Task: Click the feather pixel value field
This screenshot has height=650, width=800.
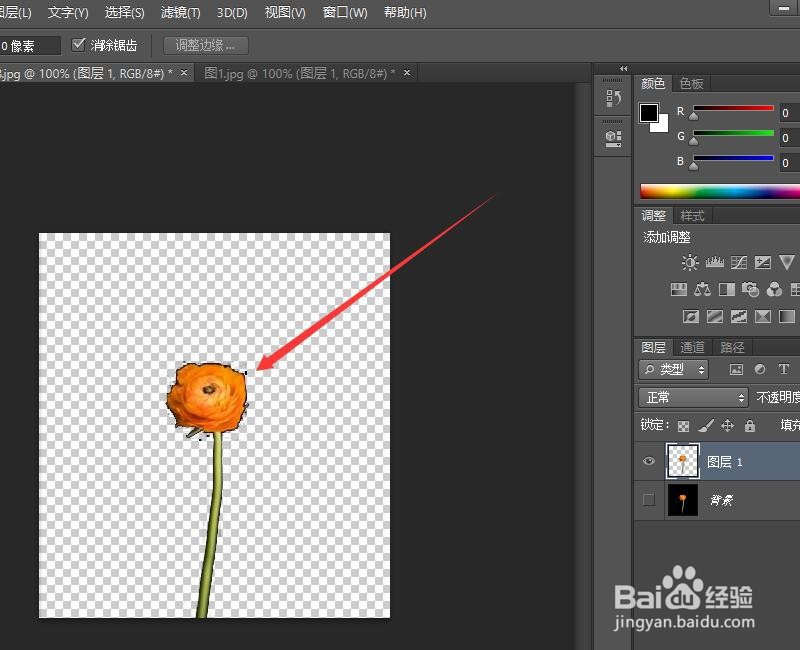Action: tap(30, 46)
